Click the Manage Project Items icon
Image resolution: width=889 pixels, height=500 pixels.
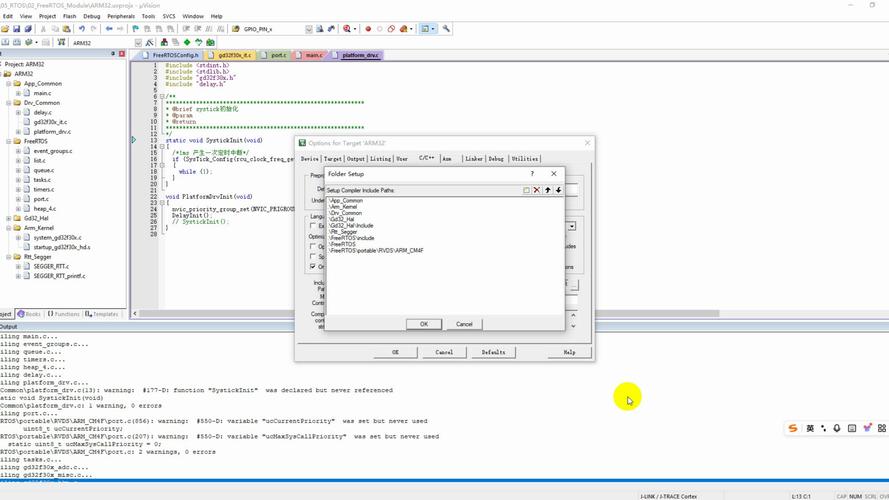pos(164,43)
